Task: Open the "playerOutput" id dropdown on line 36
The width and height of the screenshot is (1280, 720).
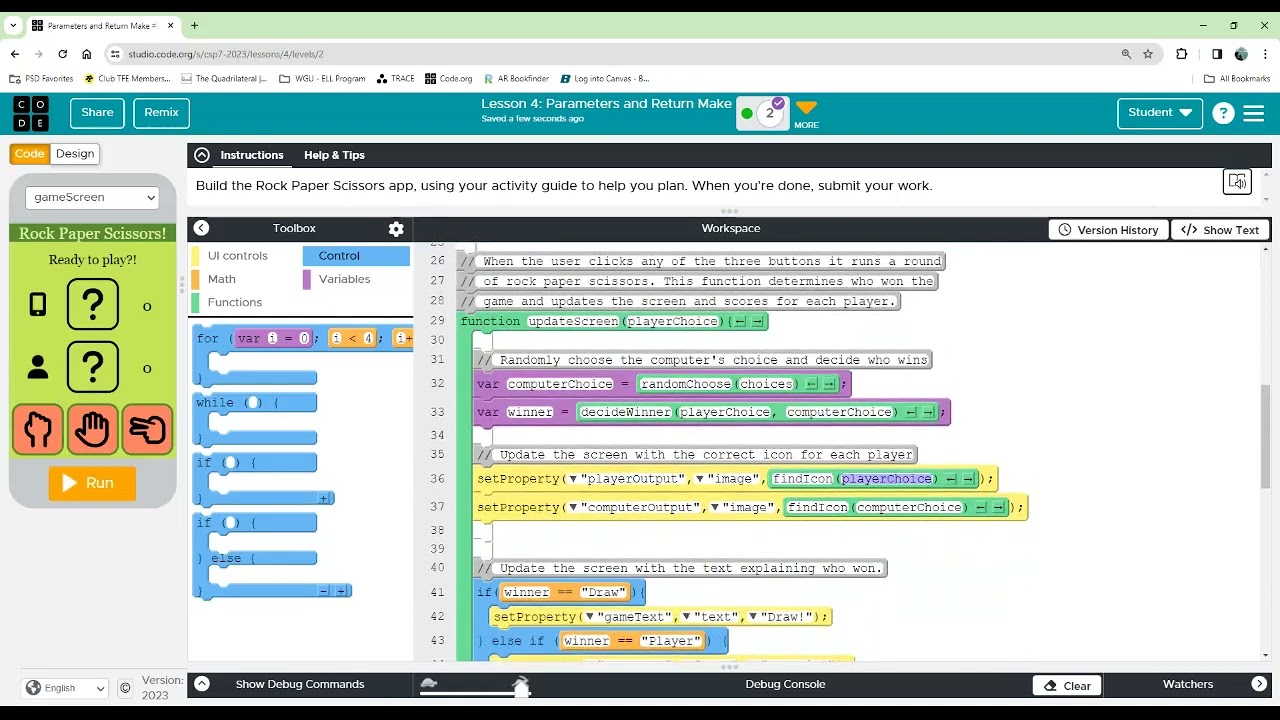Action: coord(573,479)
